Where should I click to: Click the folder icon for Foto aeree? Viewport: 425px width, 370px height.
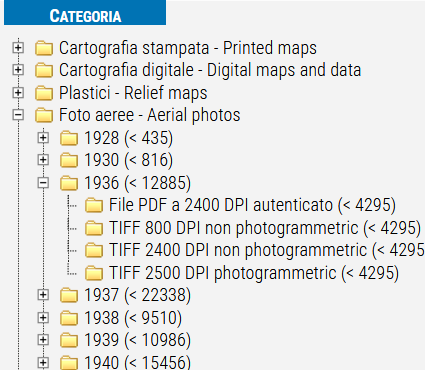[x=44, y=115]
